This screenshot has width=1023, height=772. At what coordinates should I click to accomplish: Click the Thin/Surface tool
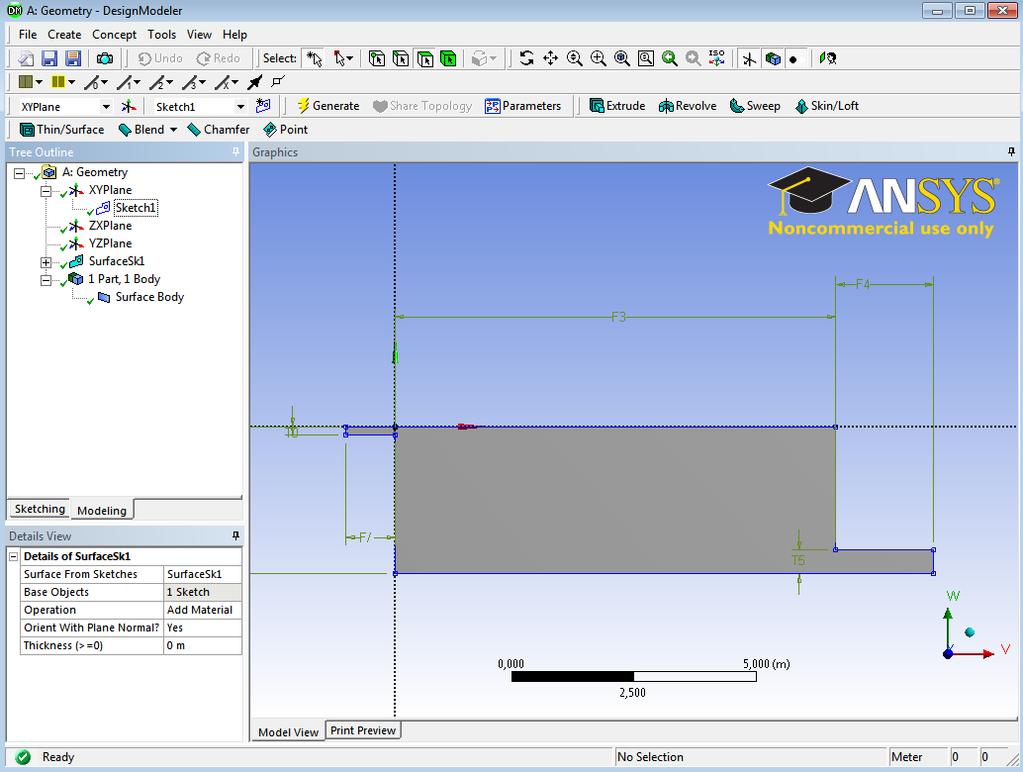tap(62, 129)
